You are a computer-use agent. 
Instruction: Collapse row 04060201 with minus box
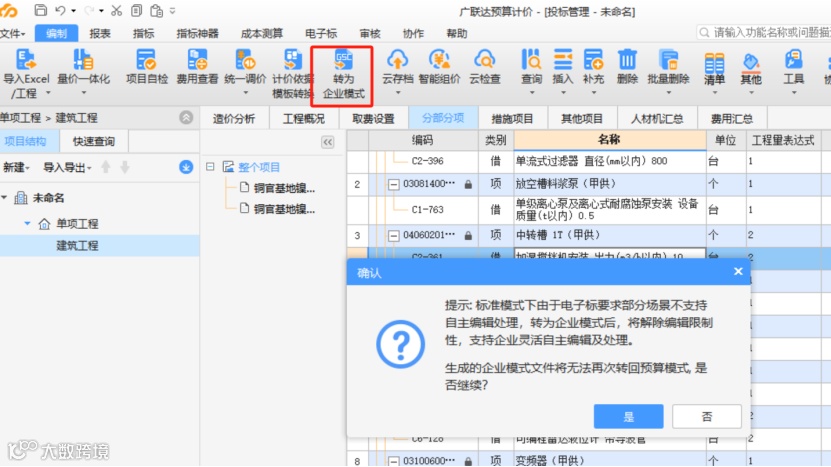click(393, 235)
